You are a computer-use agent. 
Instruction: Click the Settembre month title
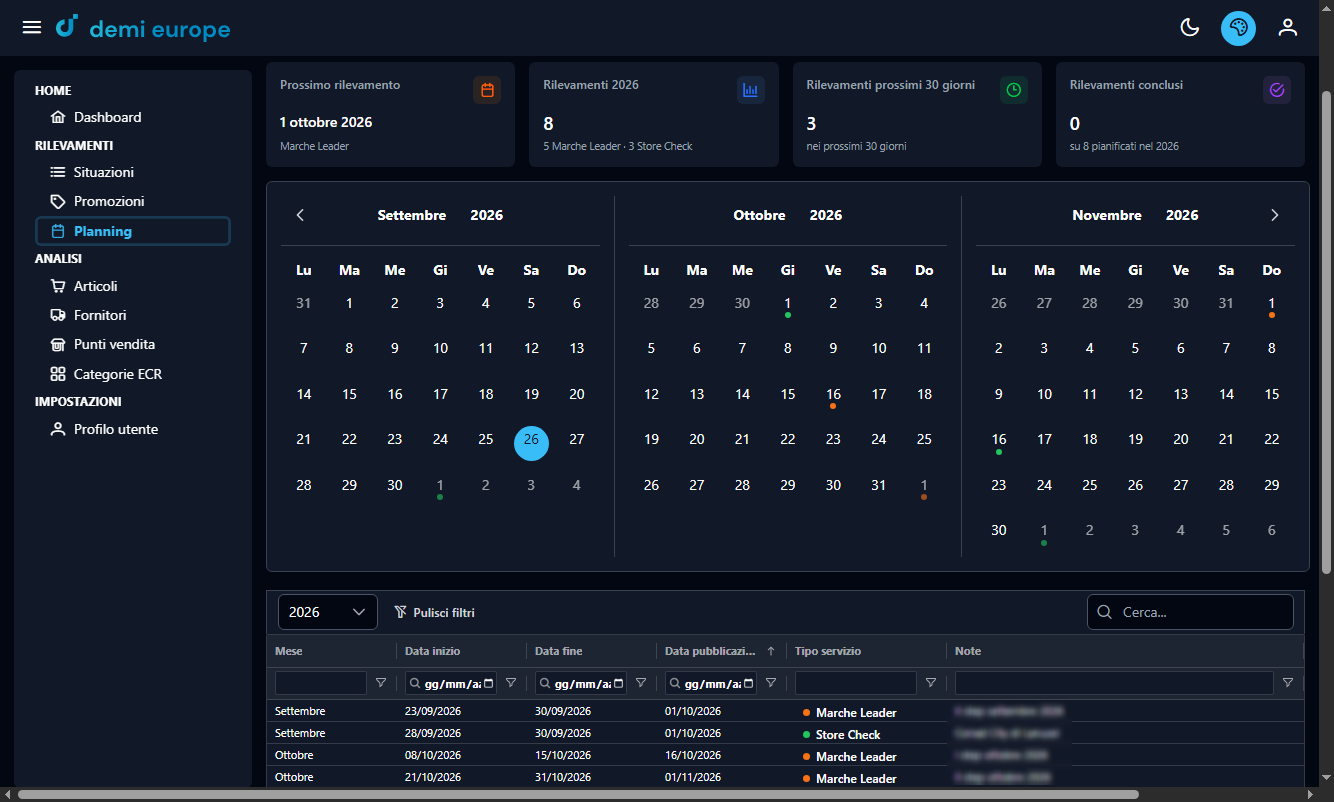click(x=412, y=215)
